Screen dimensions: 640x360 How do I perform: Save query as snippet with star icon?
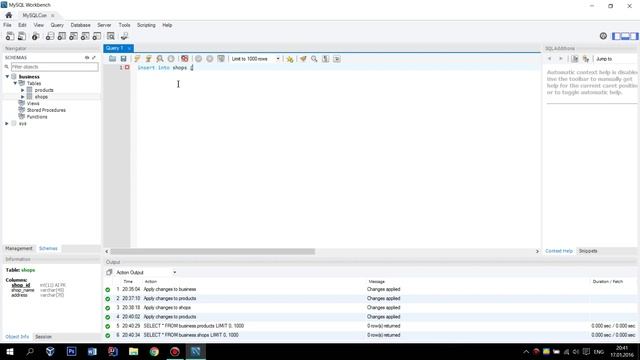(x=290, y=59)
